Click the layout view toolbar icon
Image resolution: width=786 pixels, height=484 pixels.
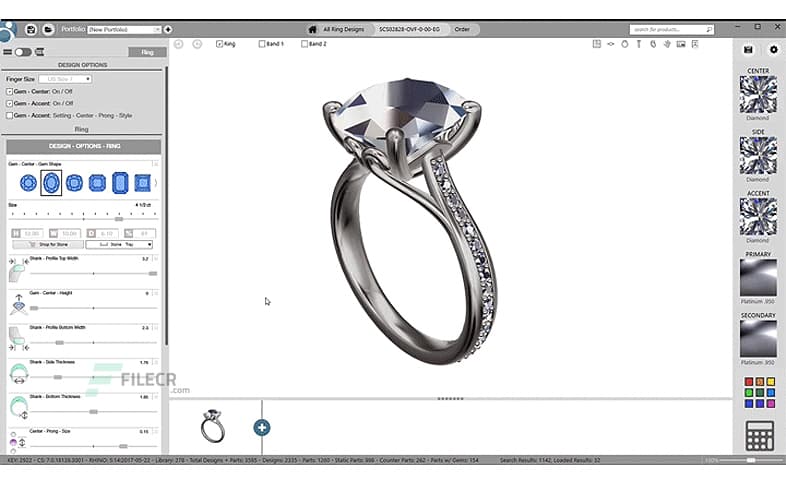pyautogui.click(x=597, y=44)
